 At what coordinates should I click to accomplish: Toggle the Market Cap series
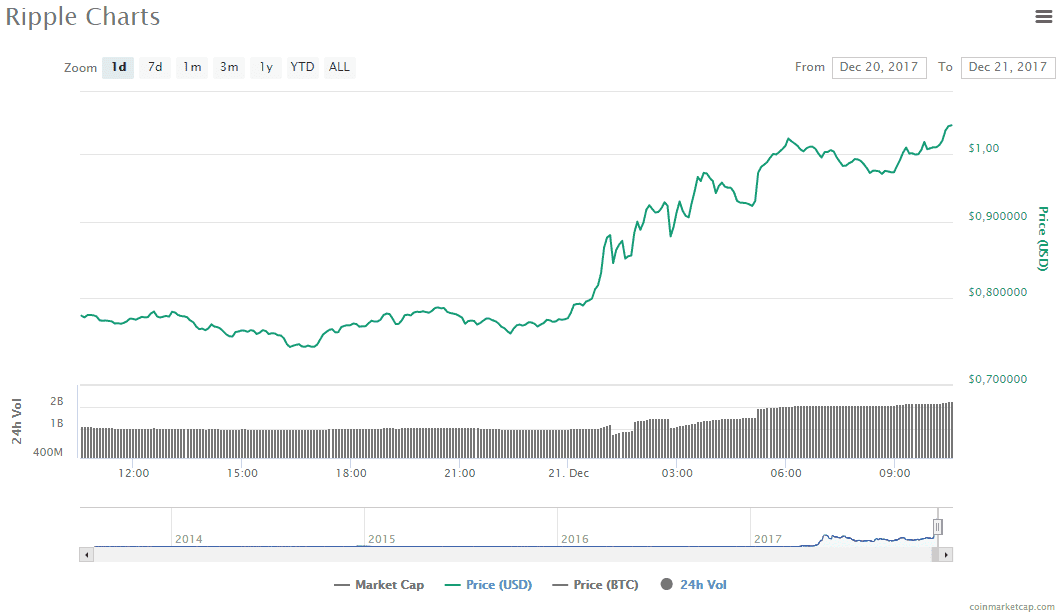click(x=379, y=585)
